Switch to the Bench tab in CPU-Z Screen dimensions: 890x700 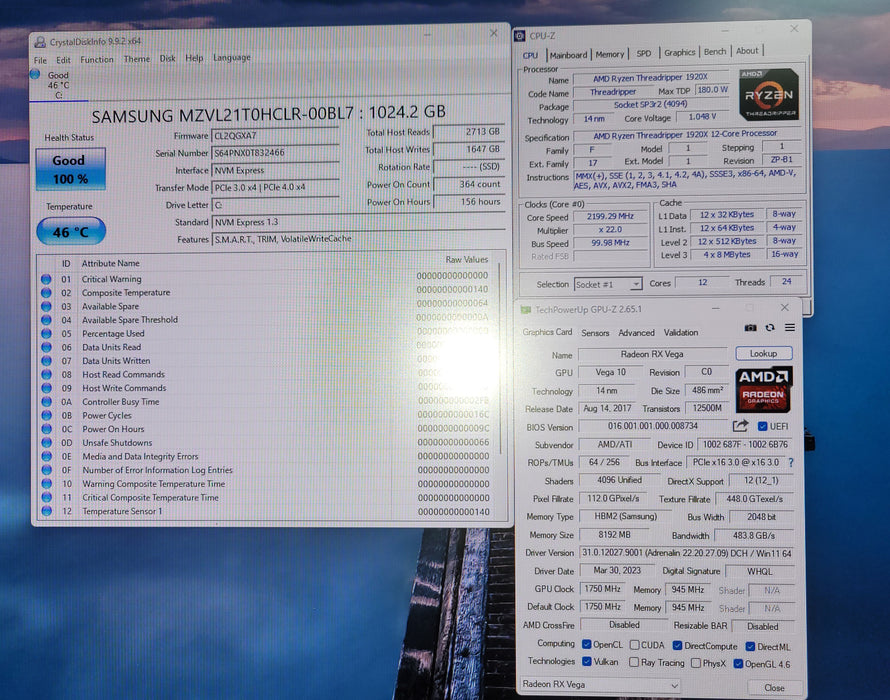pos(715,52)
